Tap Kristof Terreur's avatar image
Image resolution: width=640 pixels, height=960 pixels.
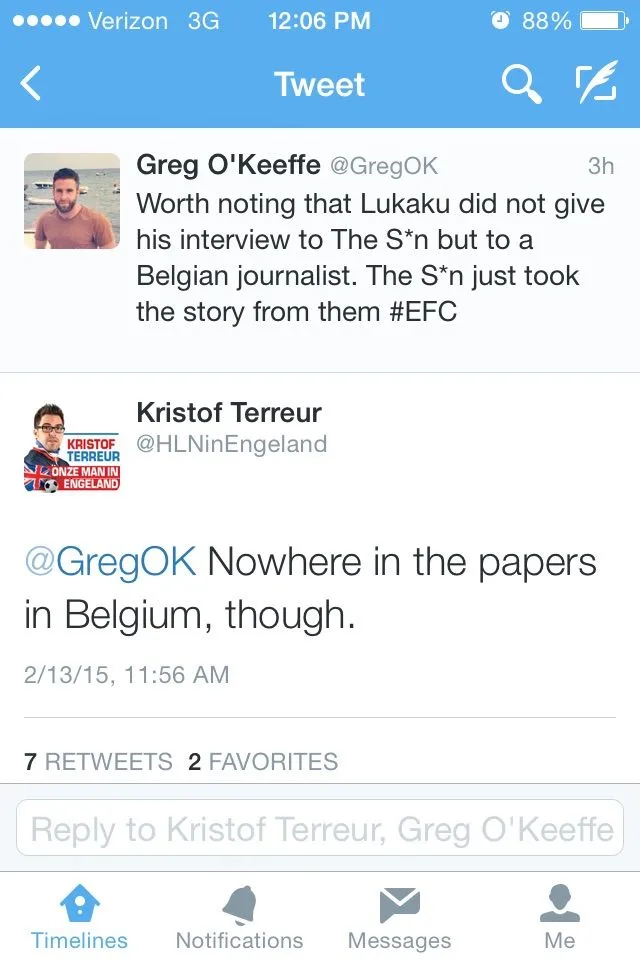[71, 447]
